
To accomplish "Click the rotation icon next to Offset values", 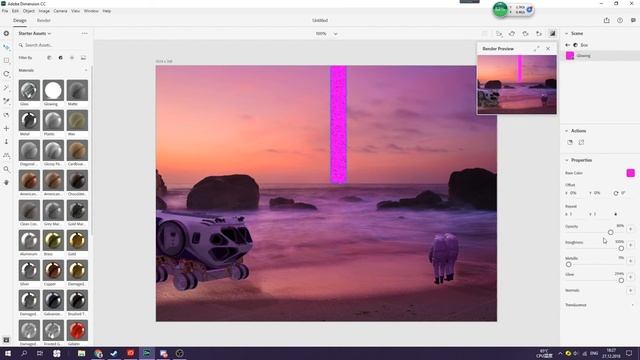I will coord(616,193).
